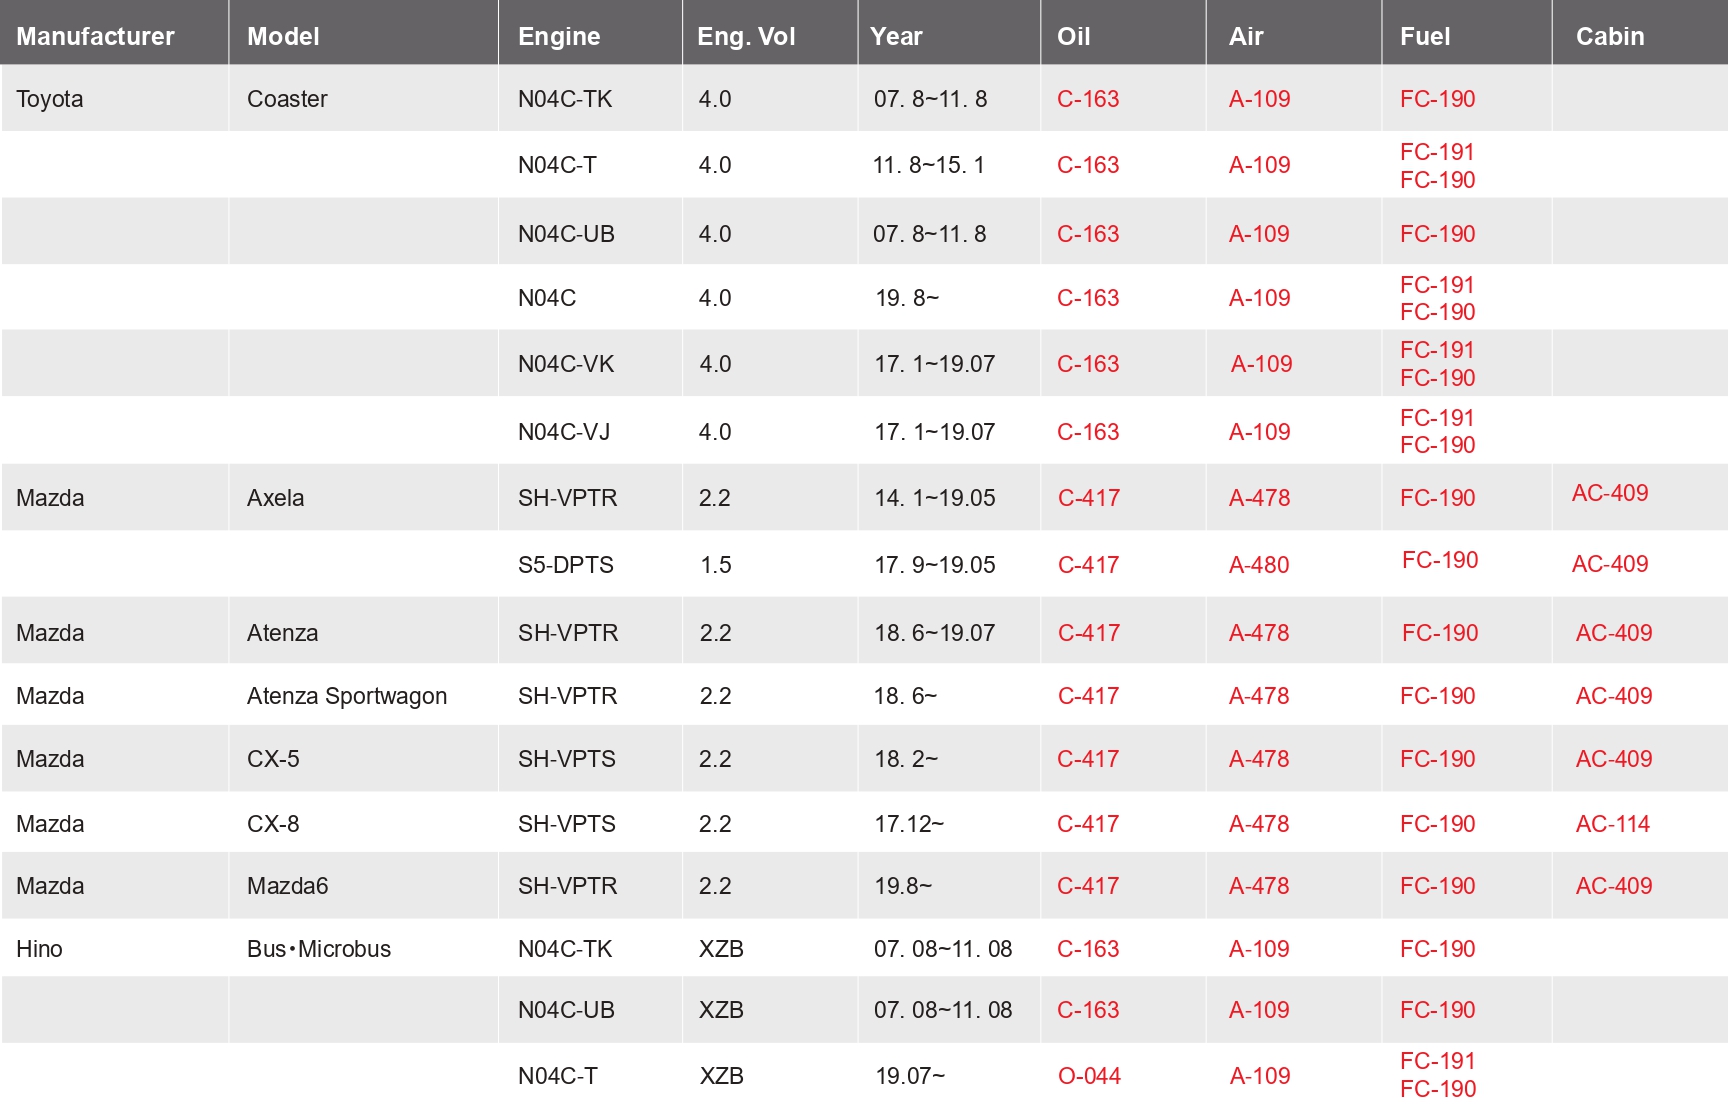
Task: Open AC-114 cabin filter for CX-8
Action: tap(1613, 824)
